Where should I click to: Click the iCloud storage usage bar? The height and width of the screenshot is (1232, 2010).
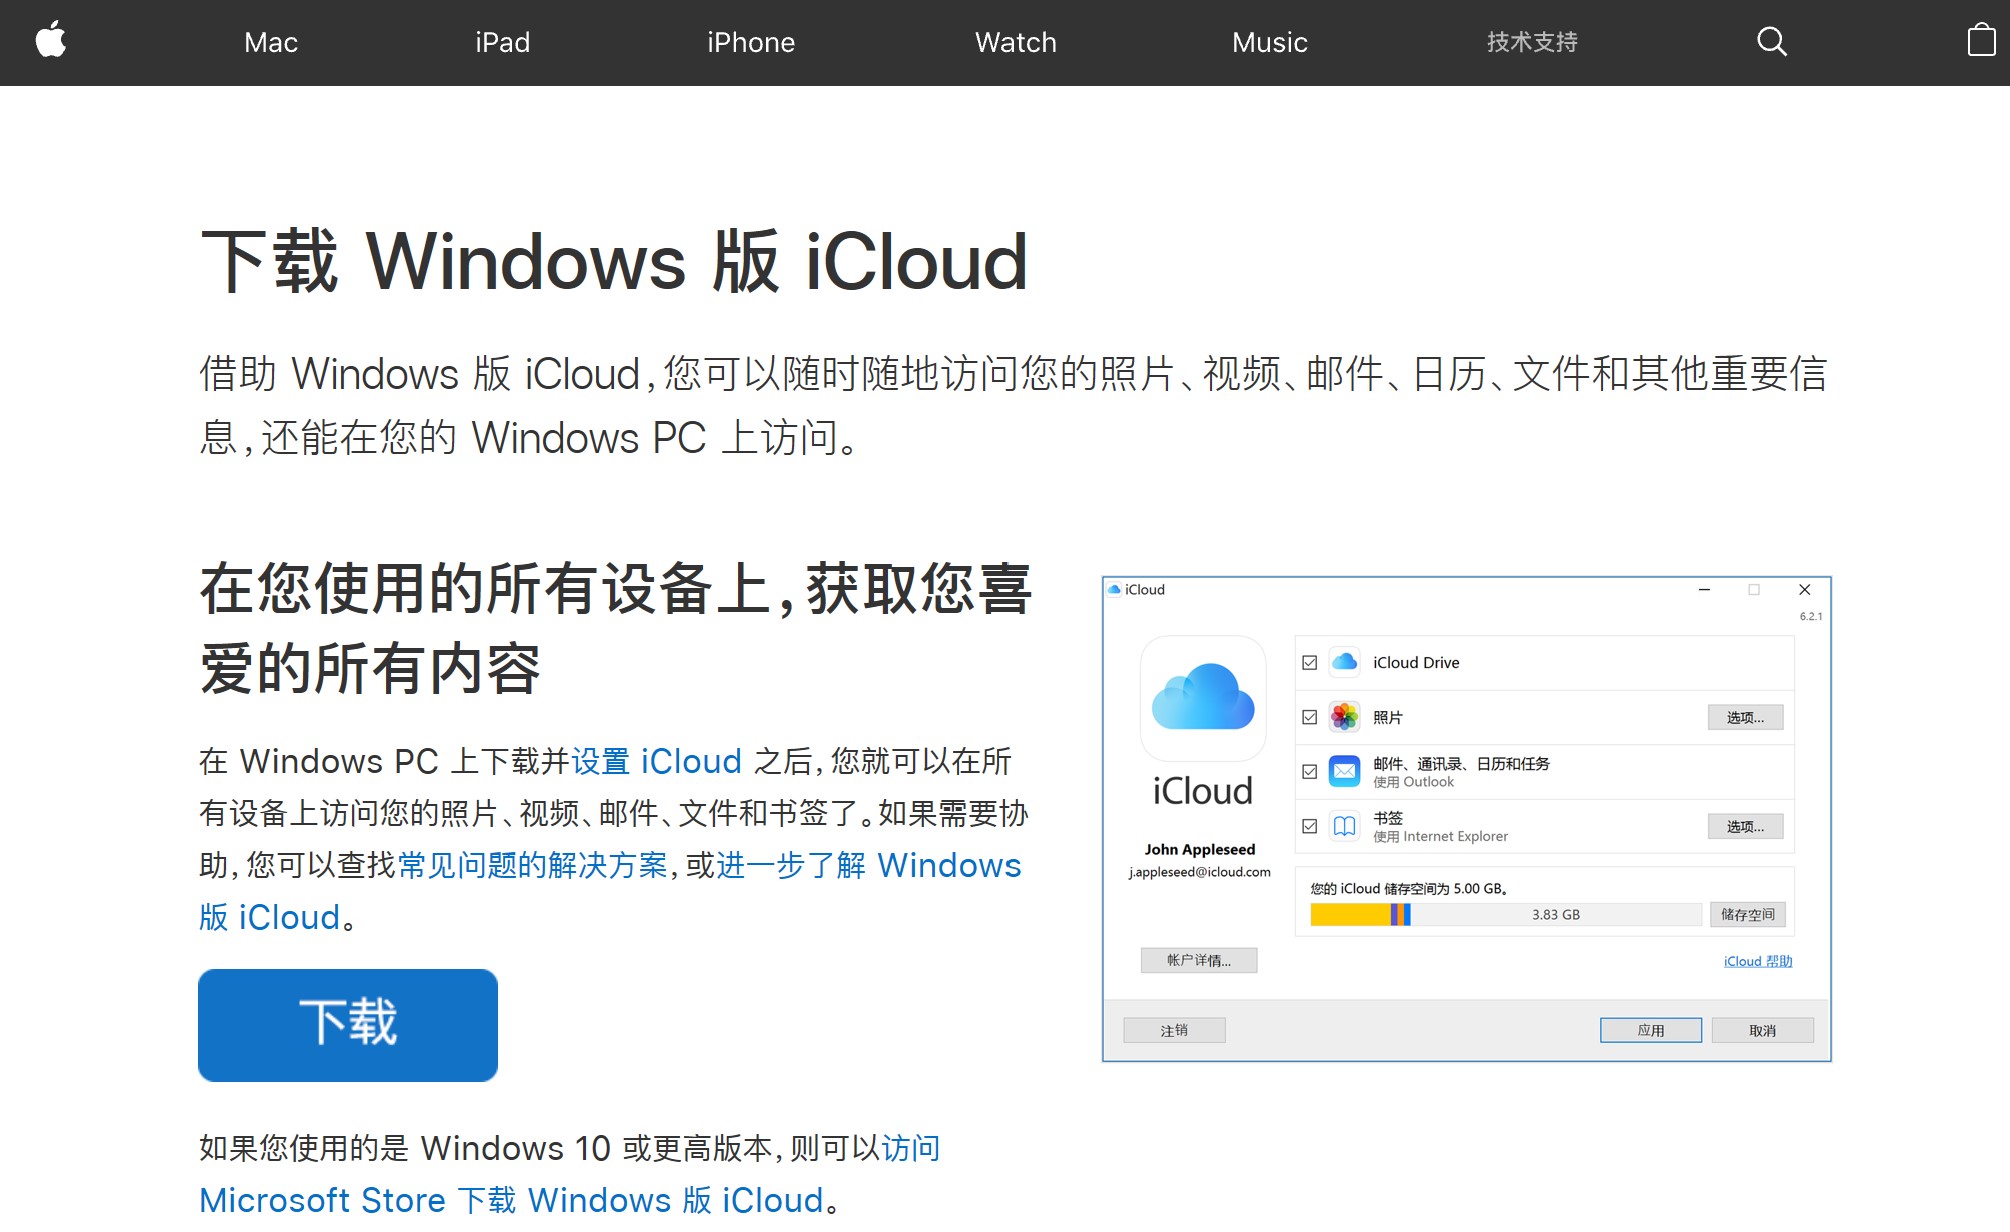[1505, 914]
